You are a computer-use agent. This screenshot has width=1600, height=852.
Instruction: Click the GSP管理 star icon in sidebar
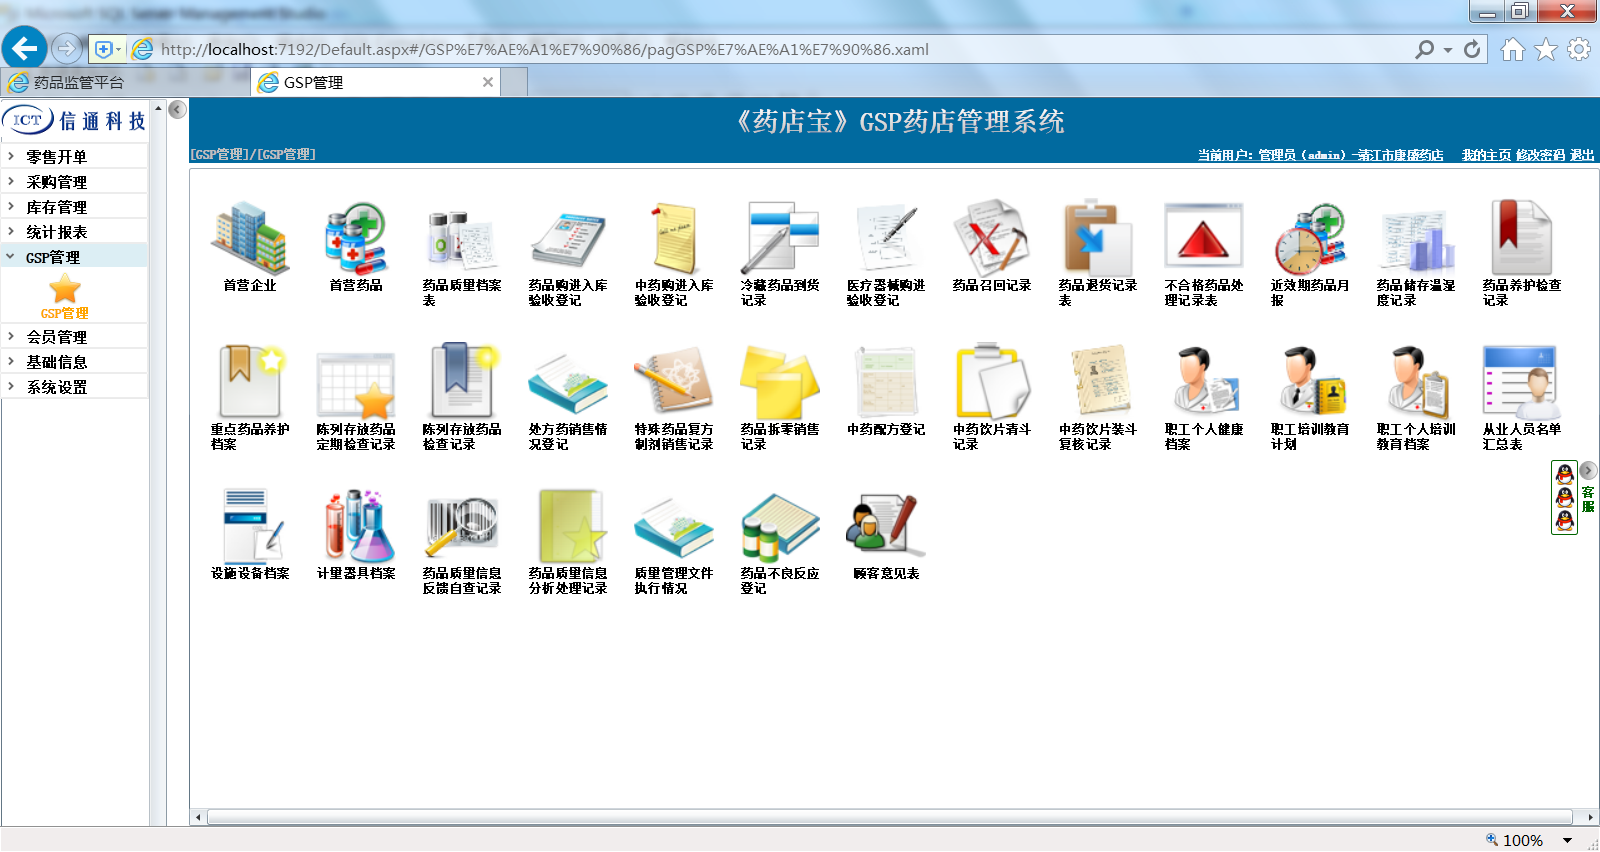click(65, 290)
